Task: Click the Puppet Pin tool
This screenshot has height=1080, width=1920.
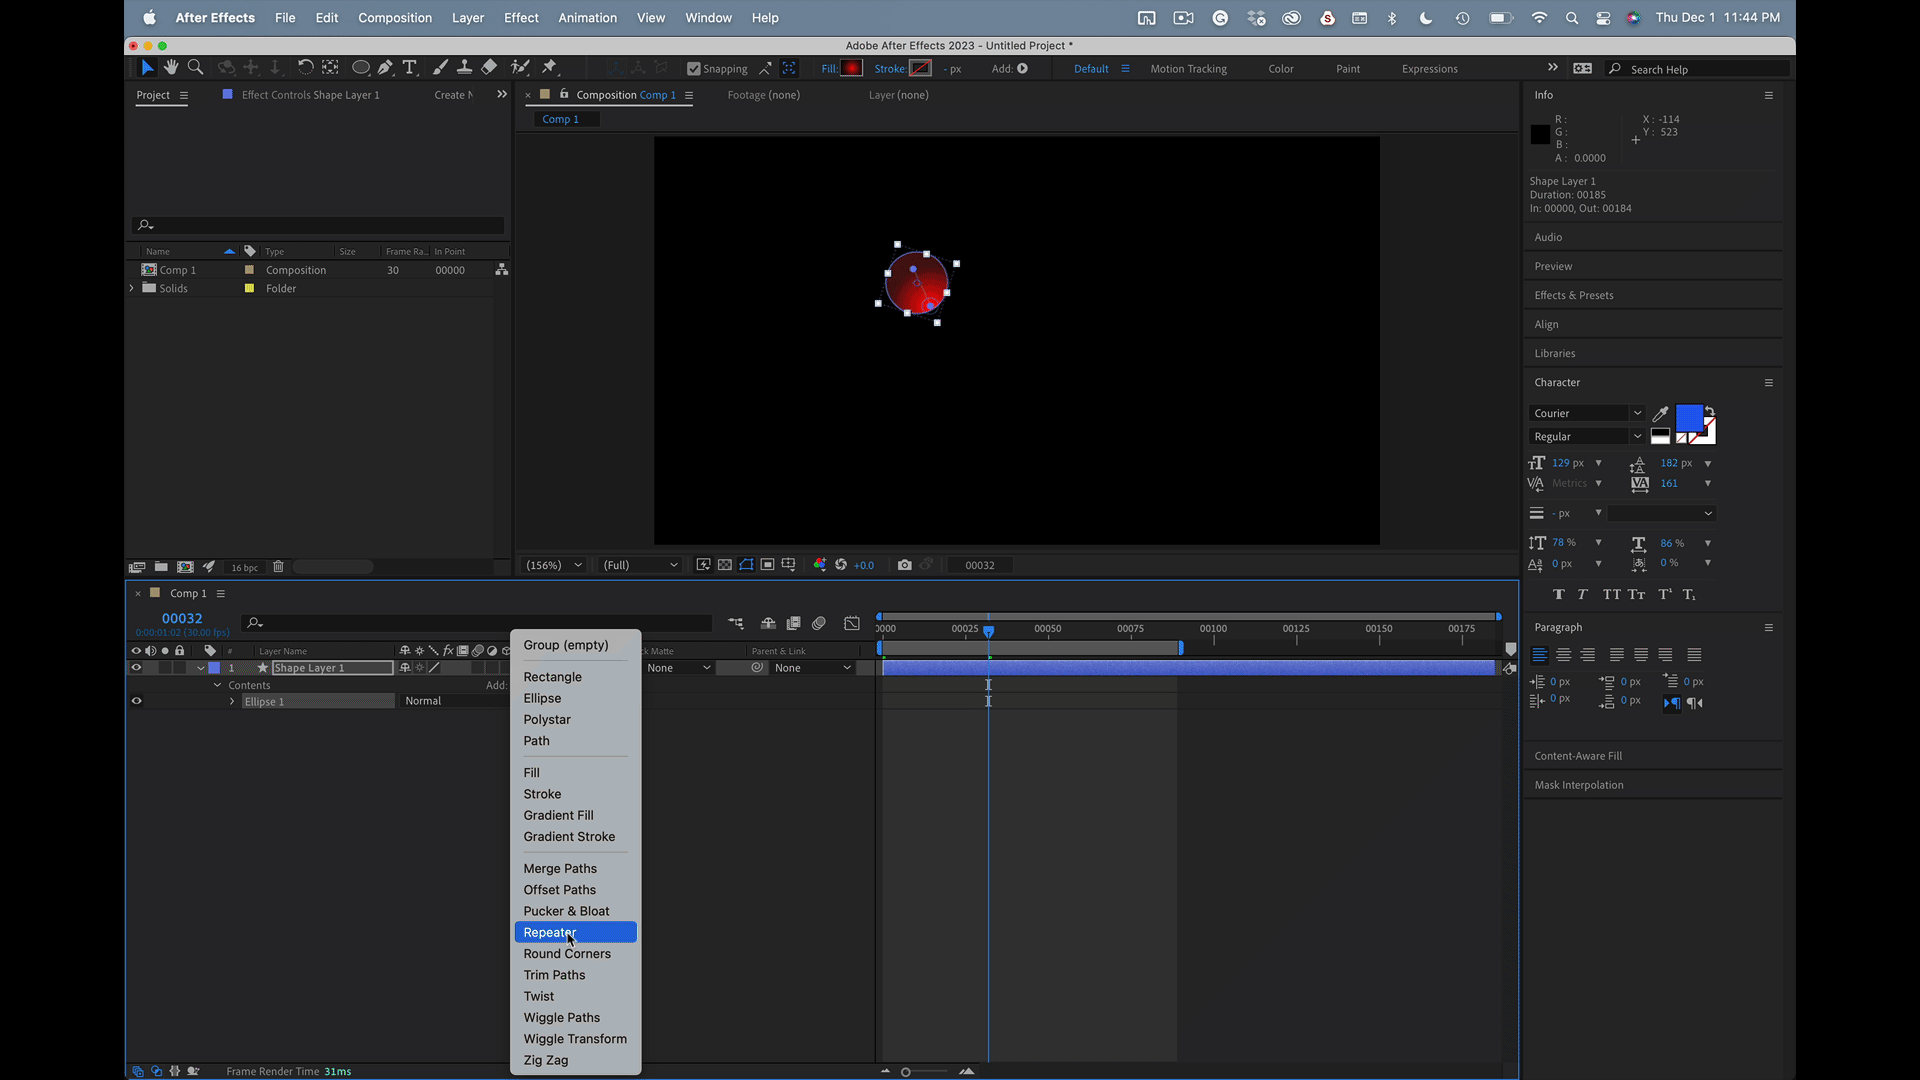Action: point(549,67)
